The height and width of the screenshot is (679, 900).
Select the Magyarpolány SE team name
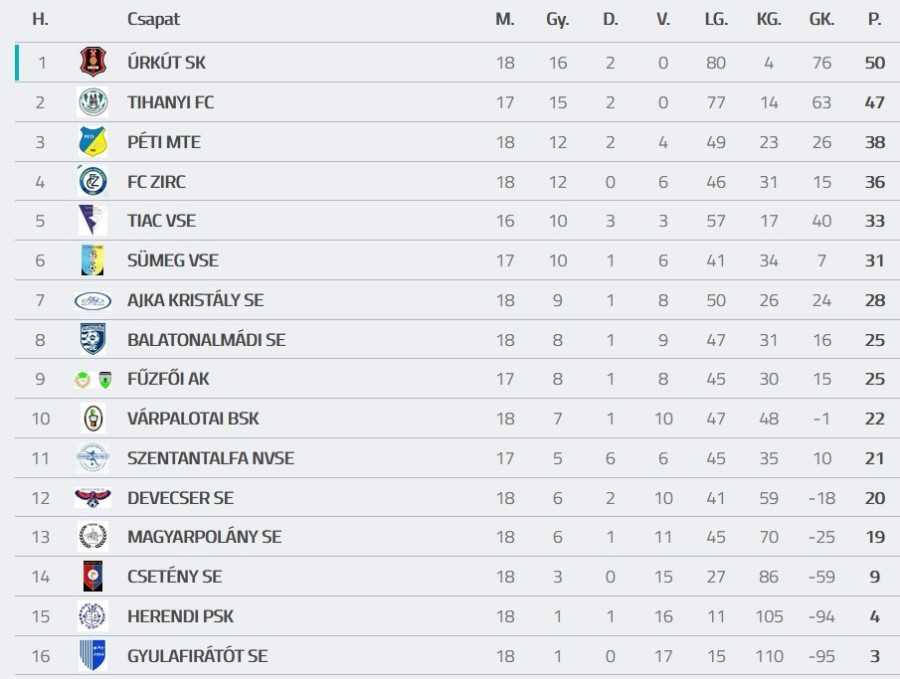pos(204,537)
